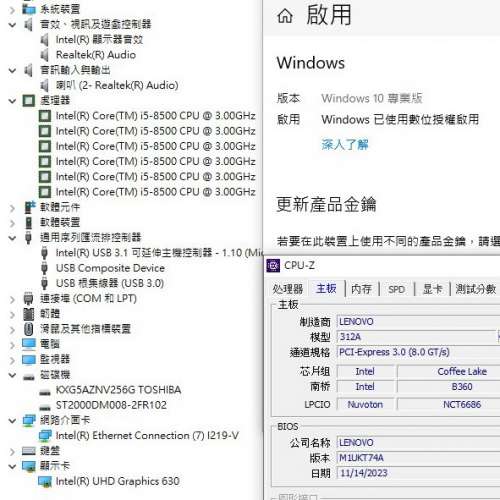The width and height of the screenshot is (500, 500).
Task: Open the 显卡 tab in CPU-Z
Action: [x=432, y=289]
